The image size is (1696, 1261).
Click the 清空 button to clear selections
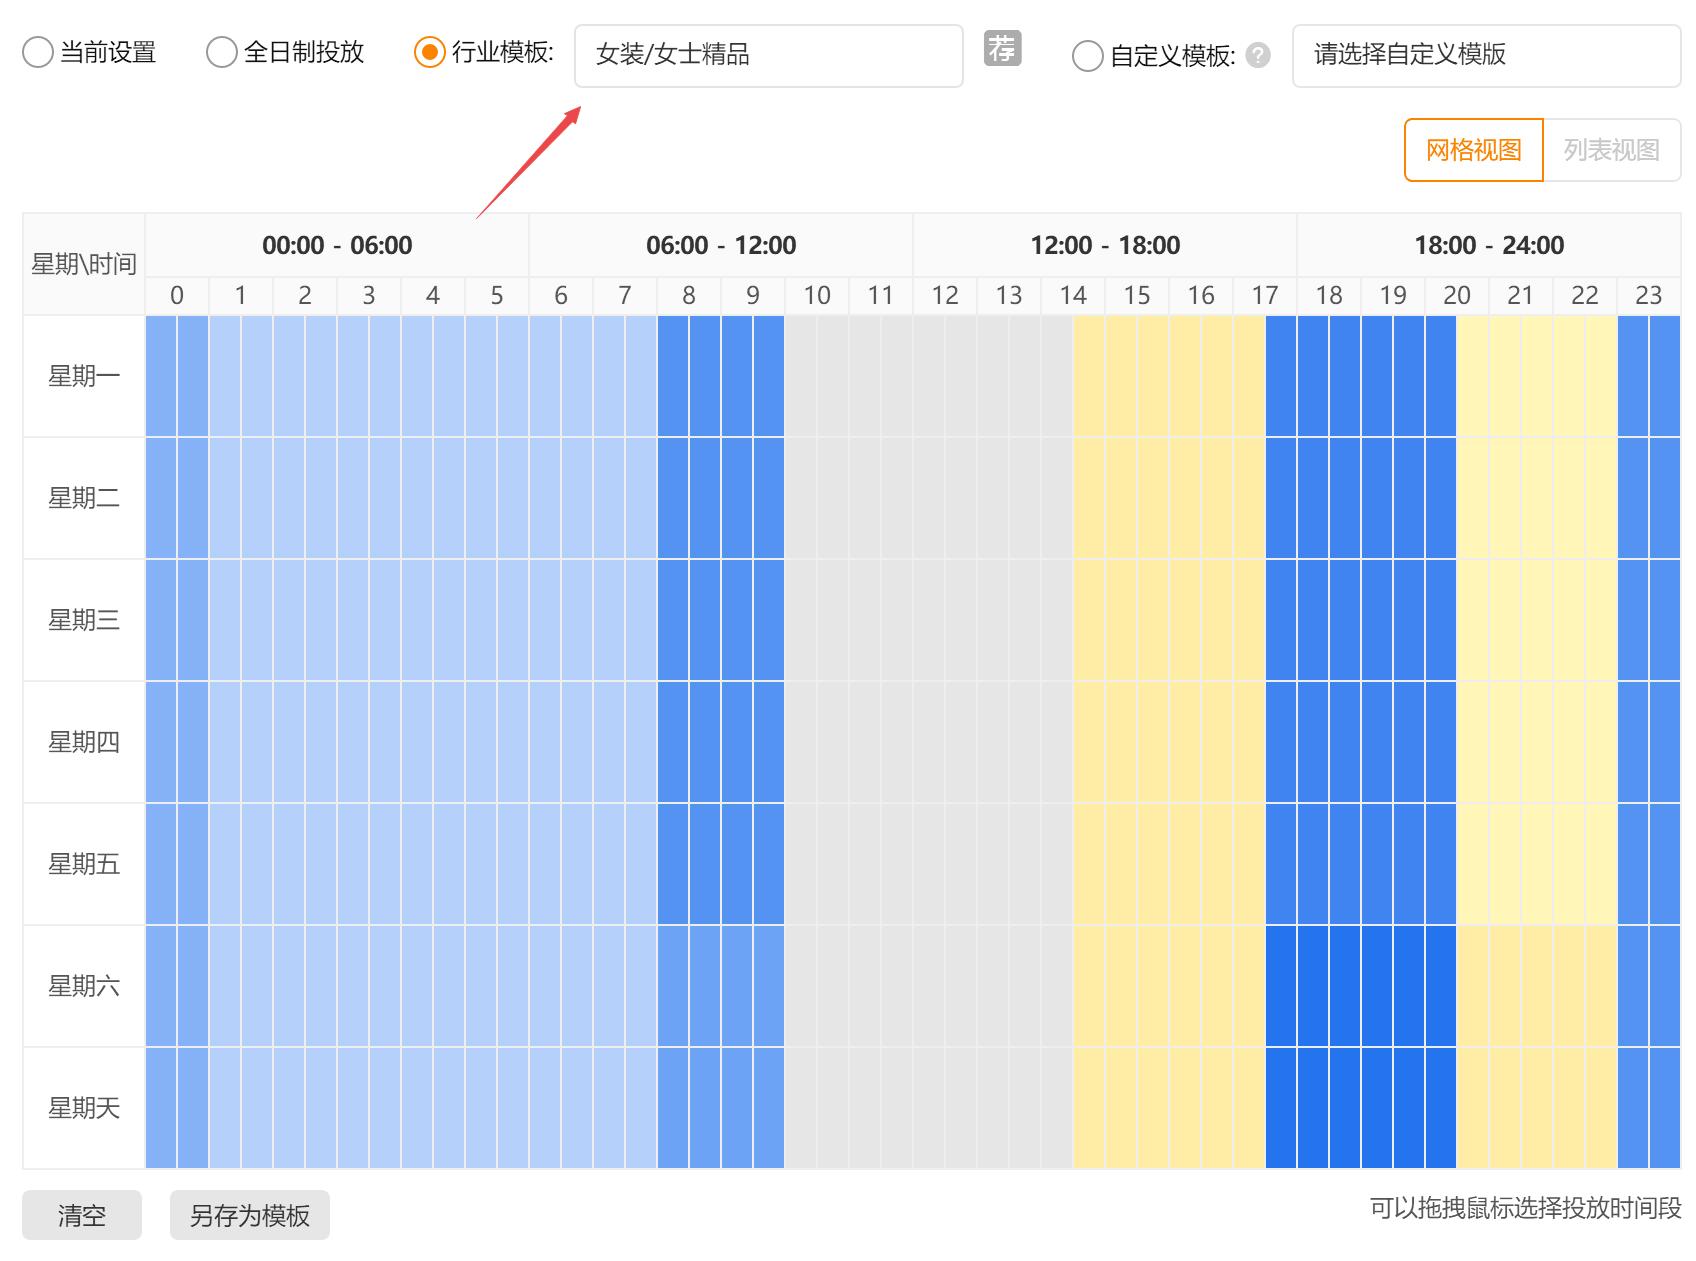click(x=81, y=1215)
